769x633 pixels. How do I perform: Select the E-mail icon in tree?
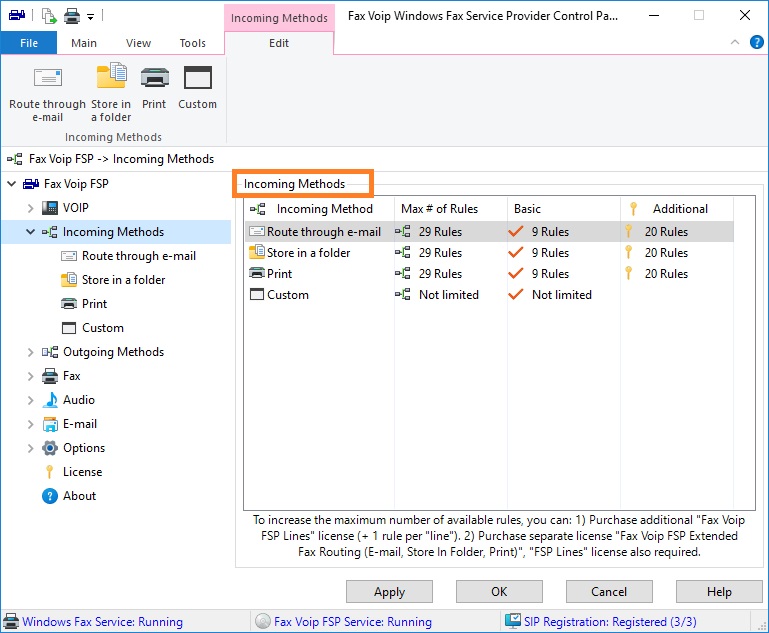[50, 424]
